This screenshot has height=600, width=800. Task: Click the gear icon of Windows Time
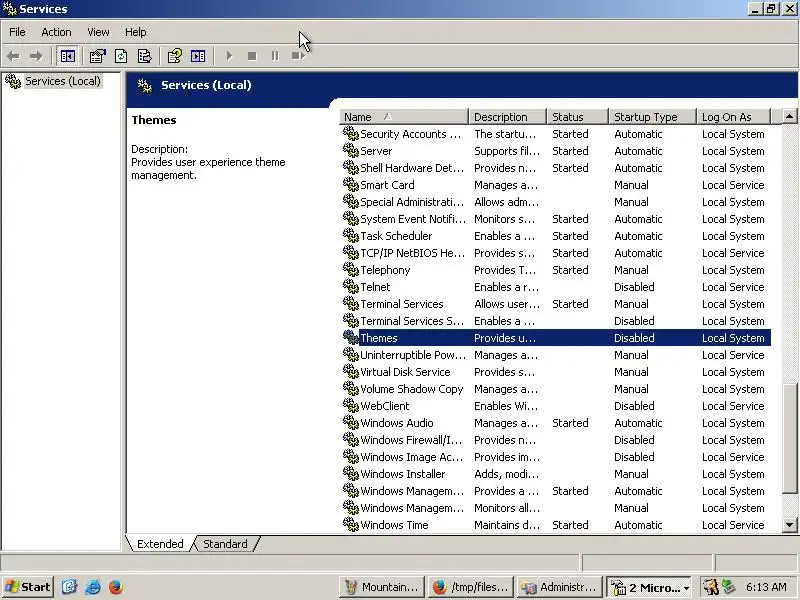pyautogui.click(x=351, y=524)
